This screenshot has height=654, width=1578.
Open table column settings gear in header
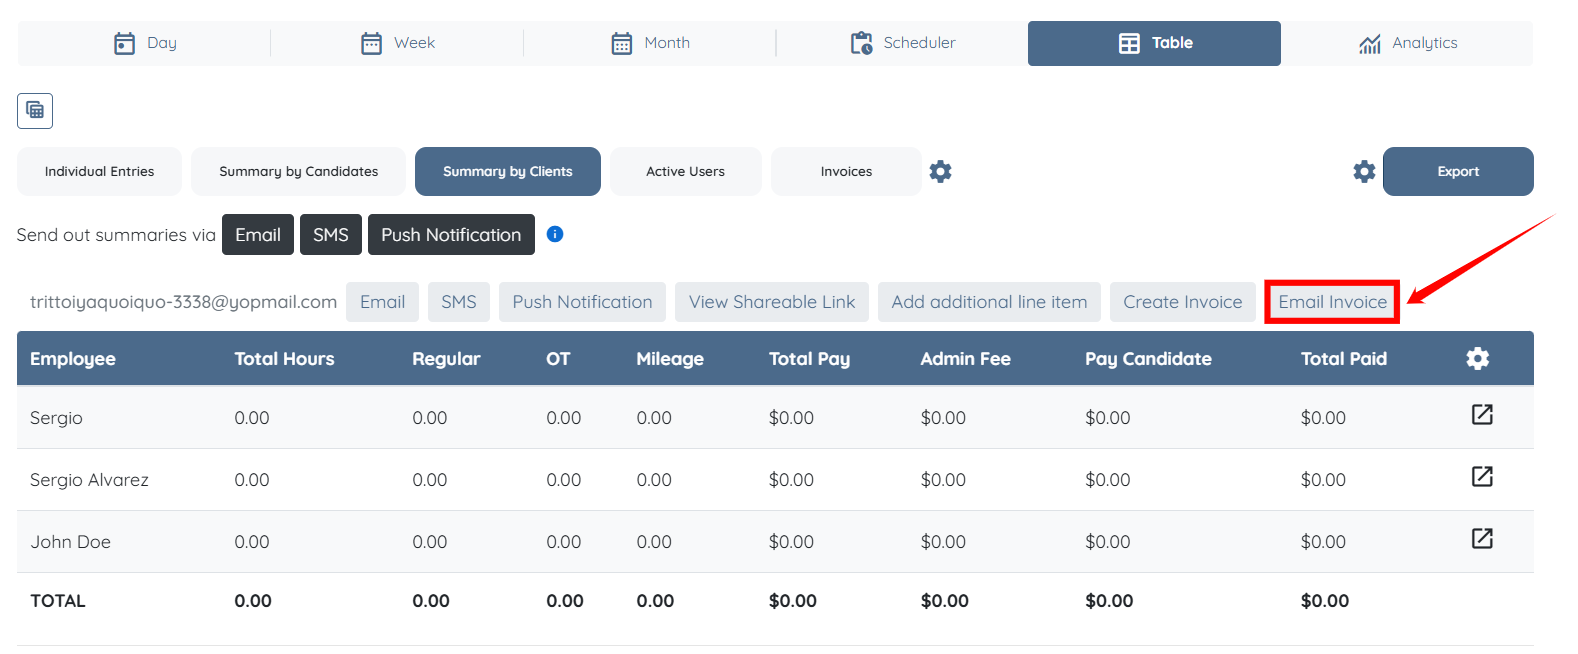pyautogui.click(x=1477, y=358)
